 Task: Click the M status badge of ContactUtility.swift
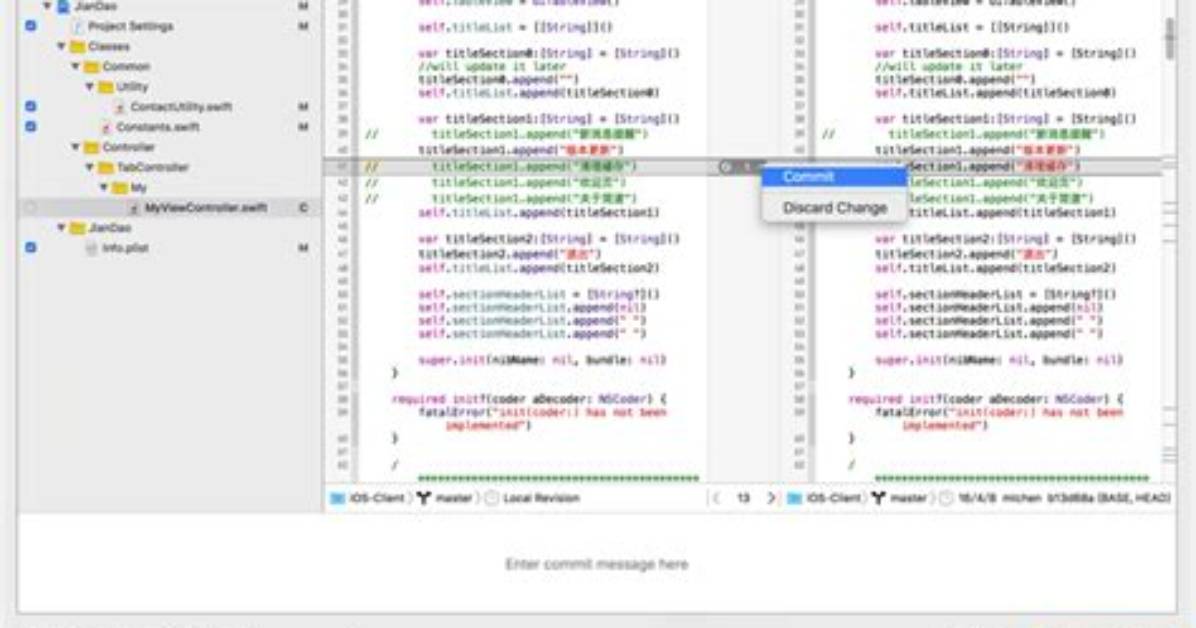(x=304, y=107)
